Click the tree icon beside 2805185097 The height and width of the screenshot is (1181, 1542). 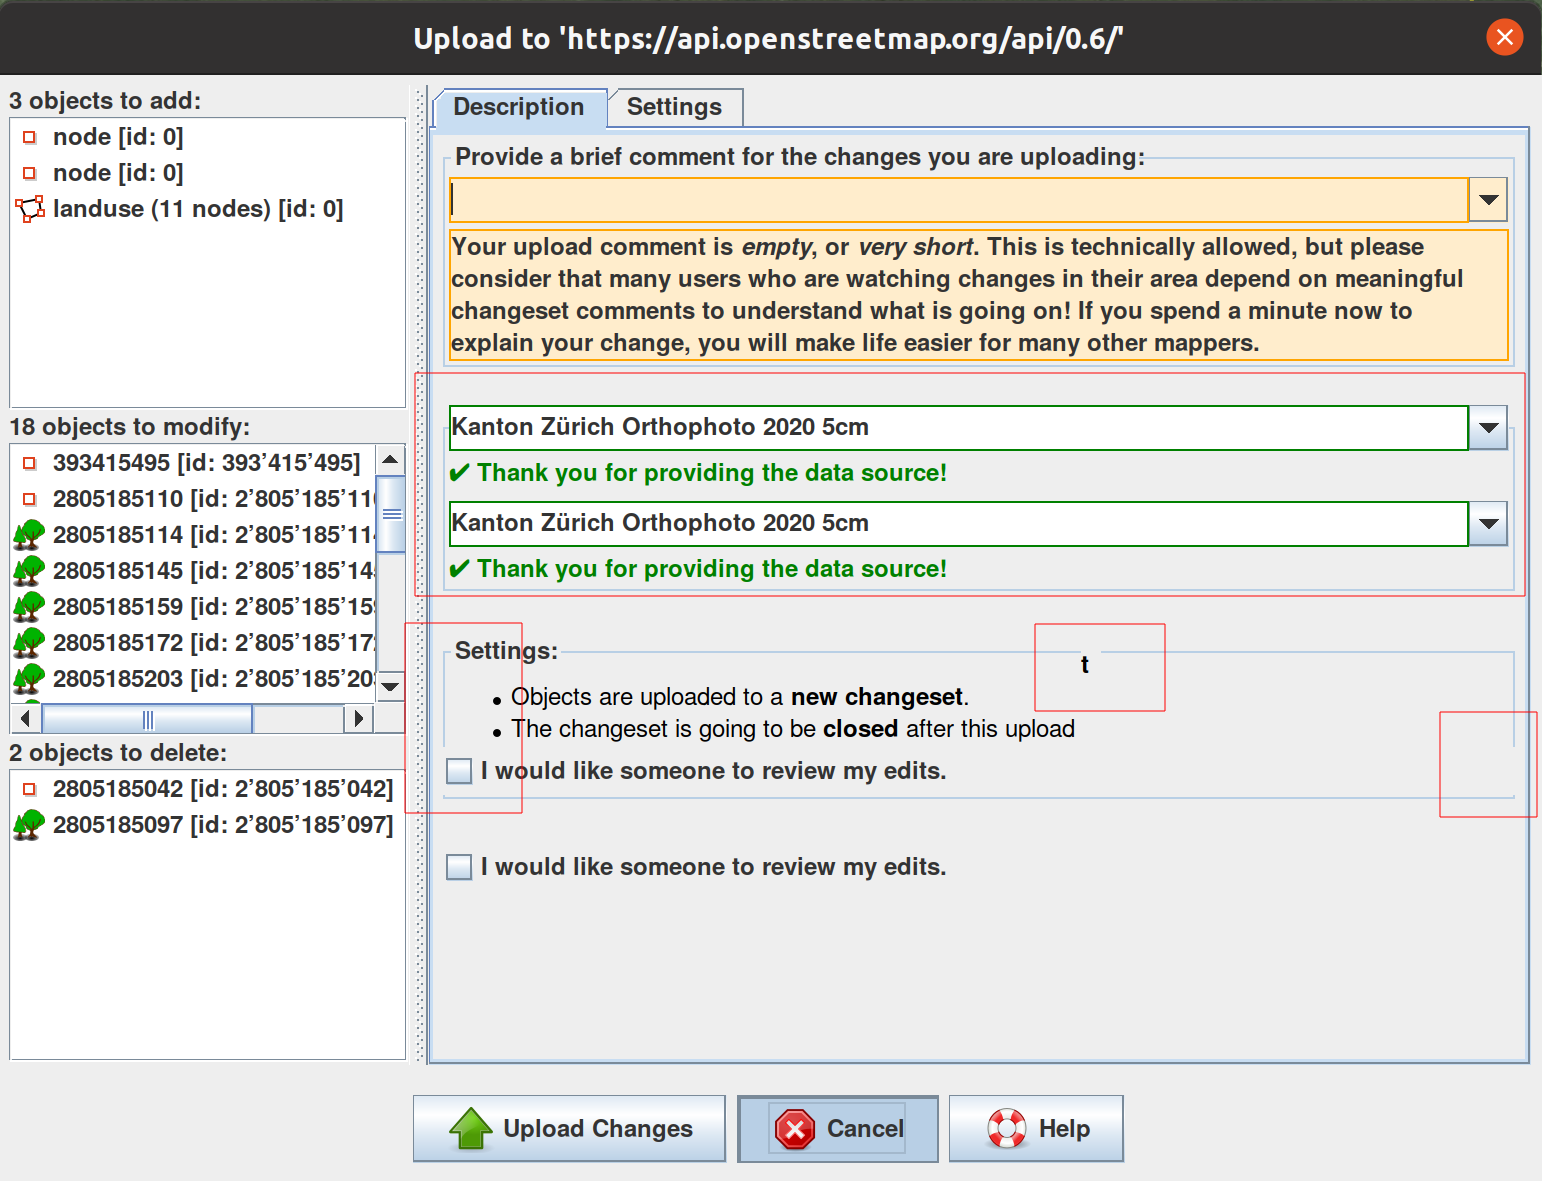click(29, 825)
